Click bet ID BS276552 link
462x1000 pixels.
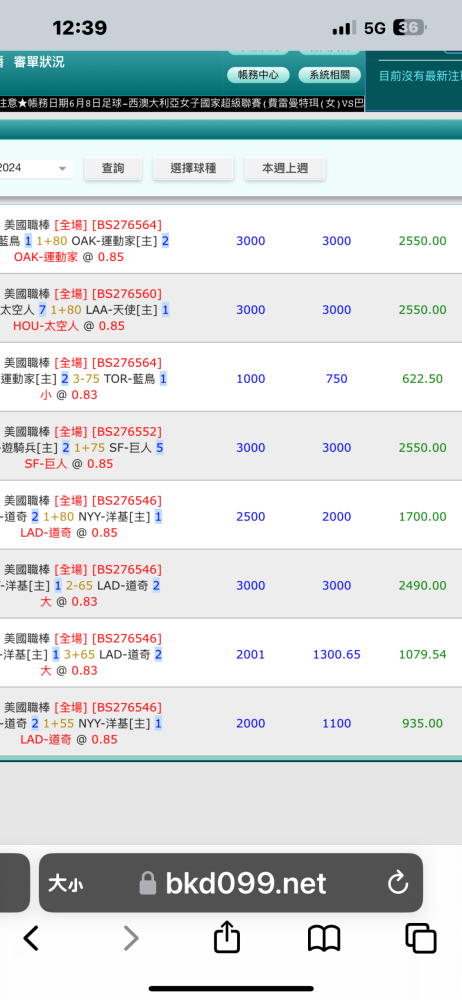127,431
